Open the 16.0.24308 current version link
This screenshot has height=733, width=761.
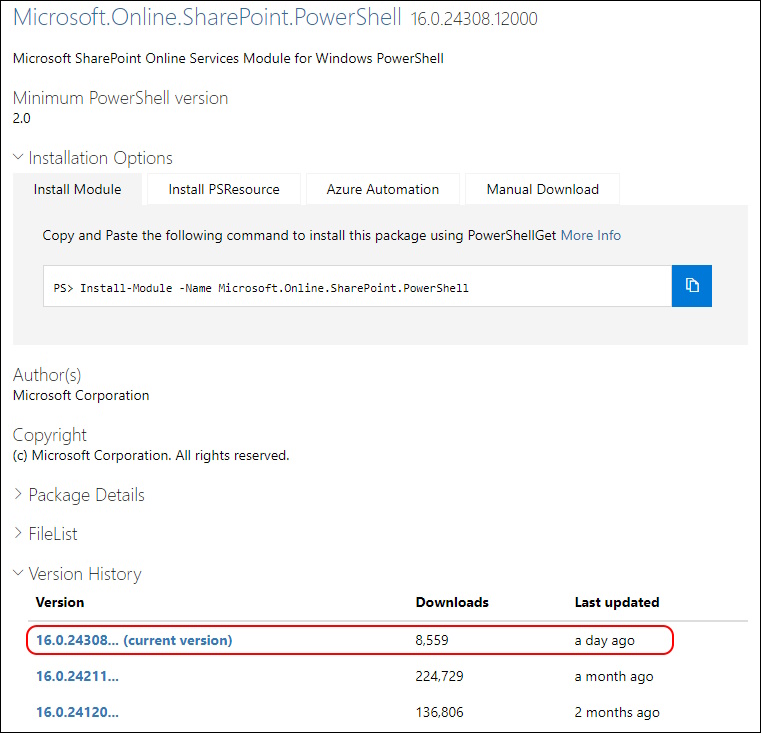tap(134, 640)
